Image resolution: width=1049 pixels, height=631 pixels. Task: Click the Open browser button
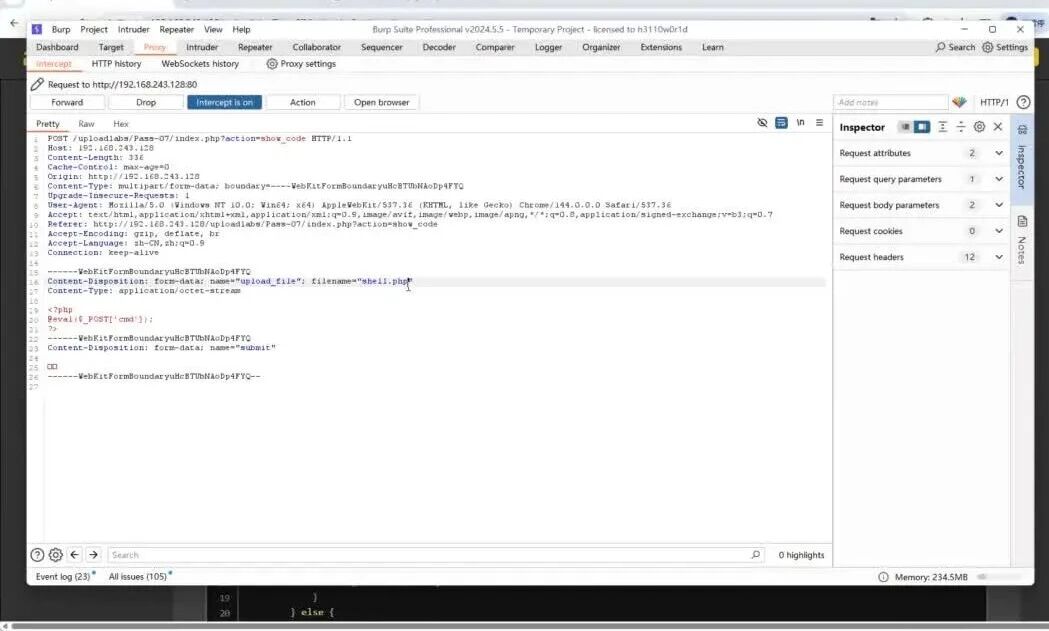click(x=381, y=102)
